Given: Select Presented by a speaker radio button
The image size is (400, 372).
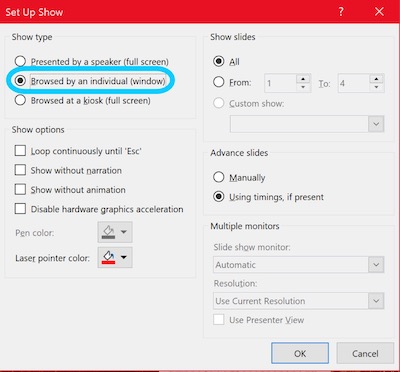Looking at the screenshot, I should click(20, 61).
